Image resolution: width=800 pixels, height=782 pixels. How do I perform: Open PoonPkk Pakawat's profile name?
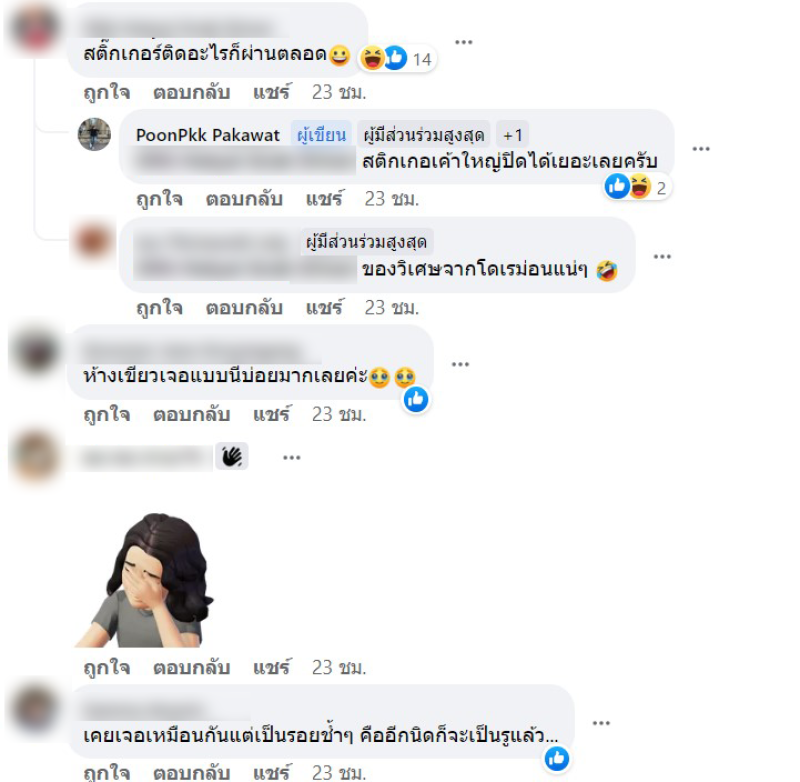(x=208, y=135)
